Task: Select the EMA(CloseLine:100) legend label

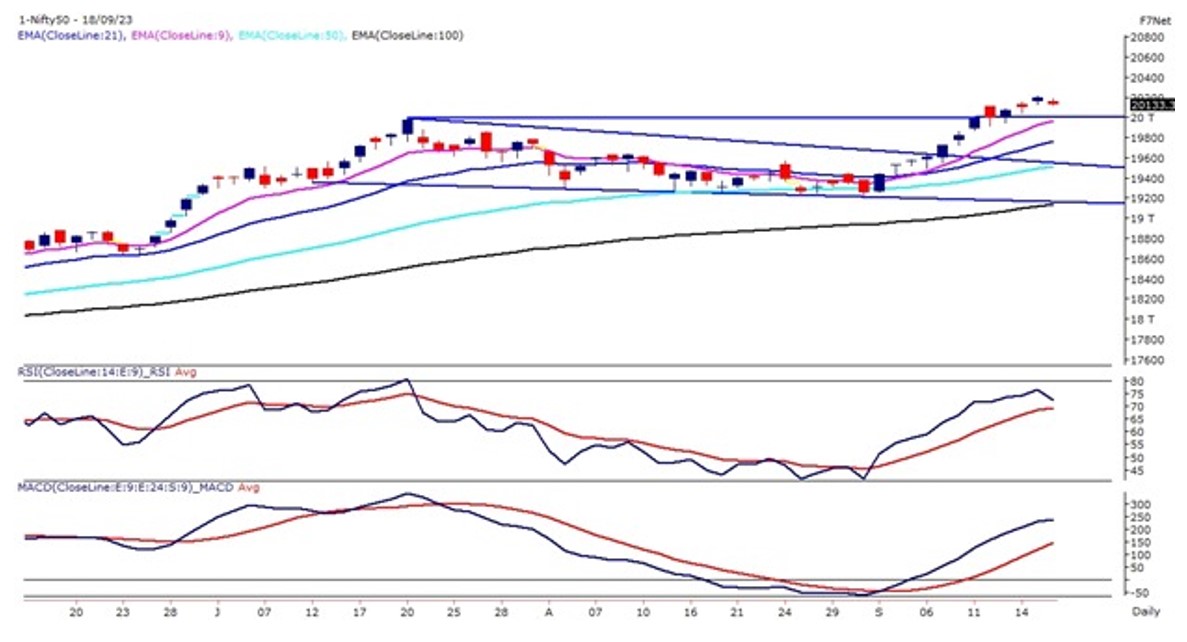Action: point(407,35)
